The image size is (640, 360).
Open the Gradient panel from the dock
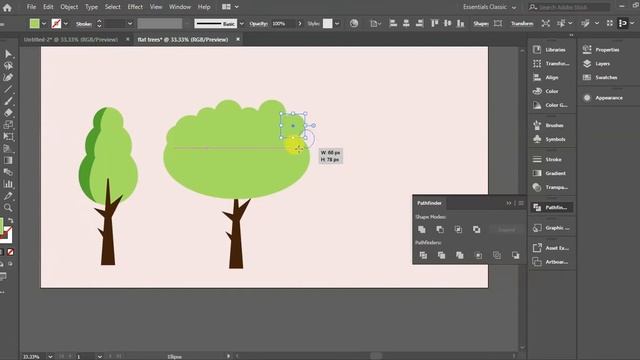pos(551,173)
